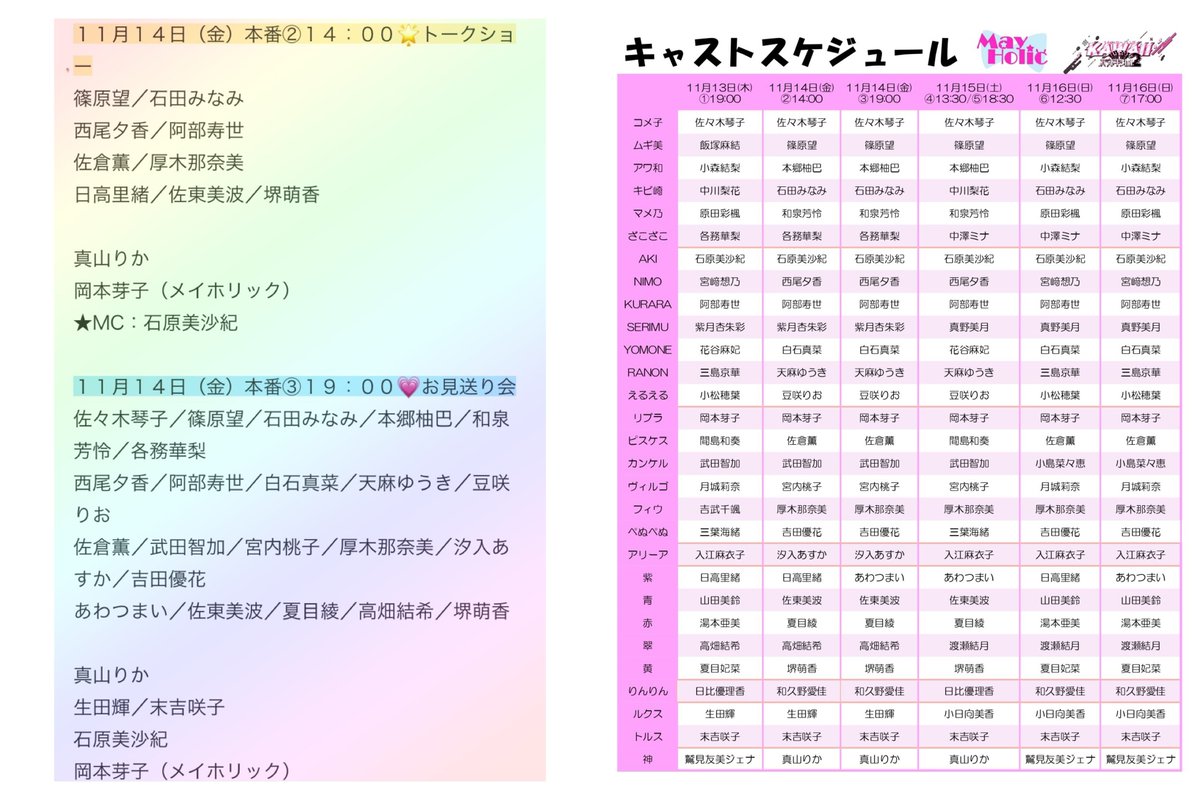This screenshot has height=800, width=1200.
Task: Click the 11月16日(日) ⑥12:30 column header
Action: (1060, 92)
